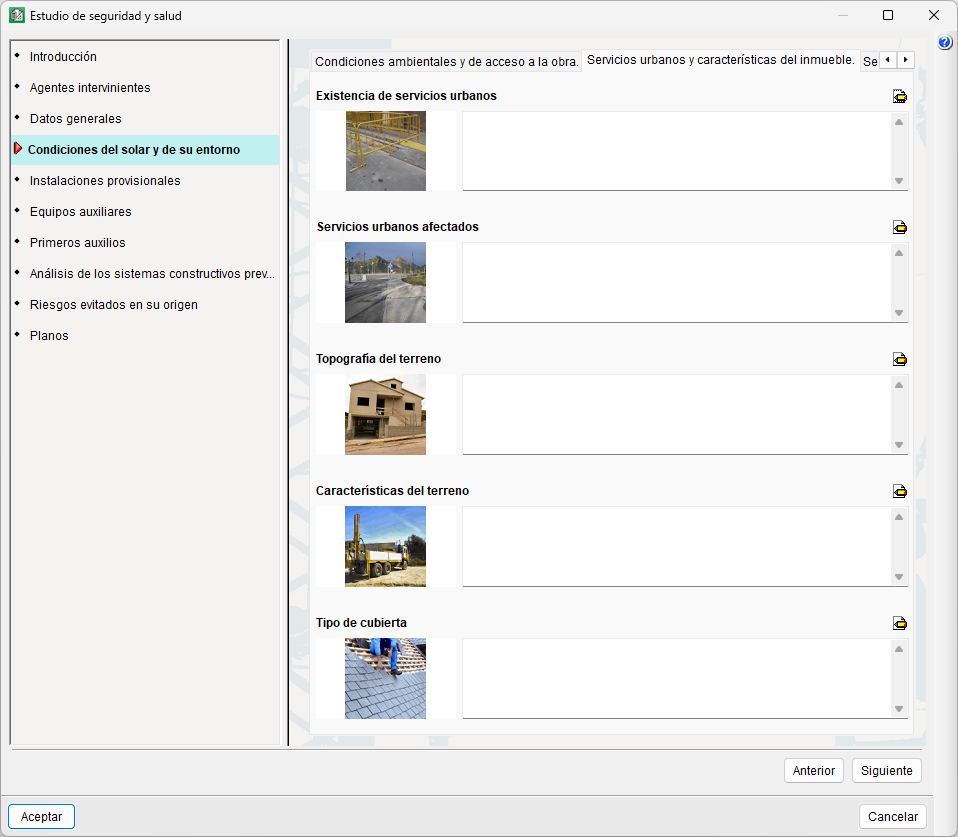Close the Estudio de seguridad y salud window

[934, 15]
